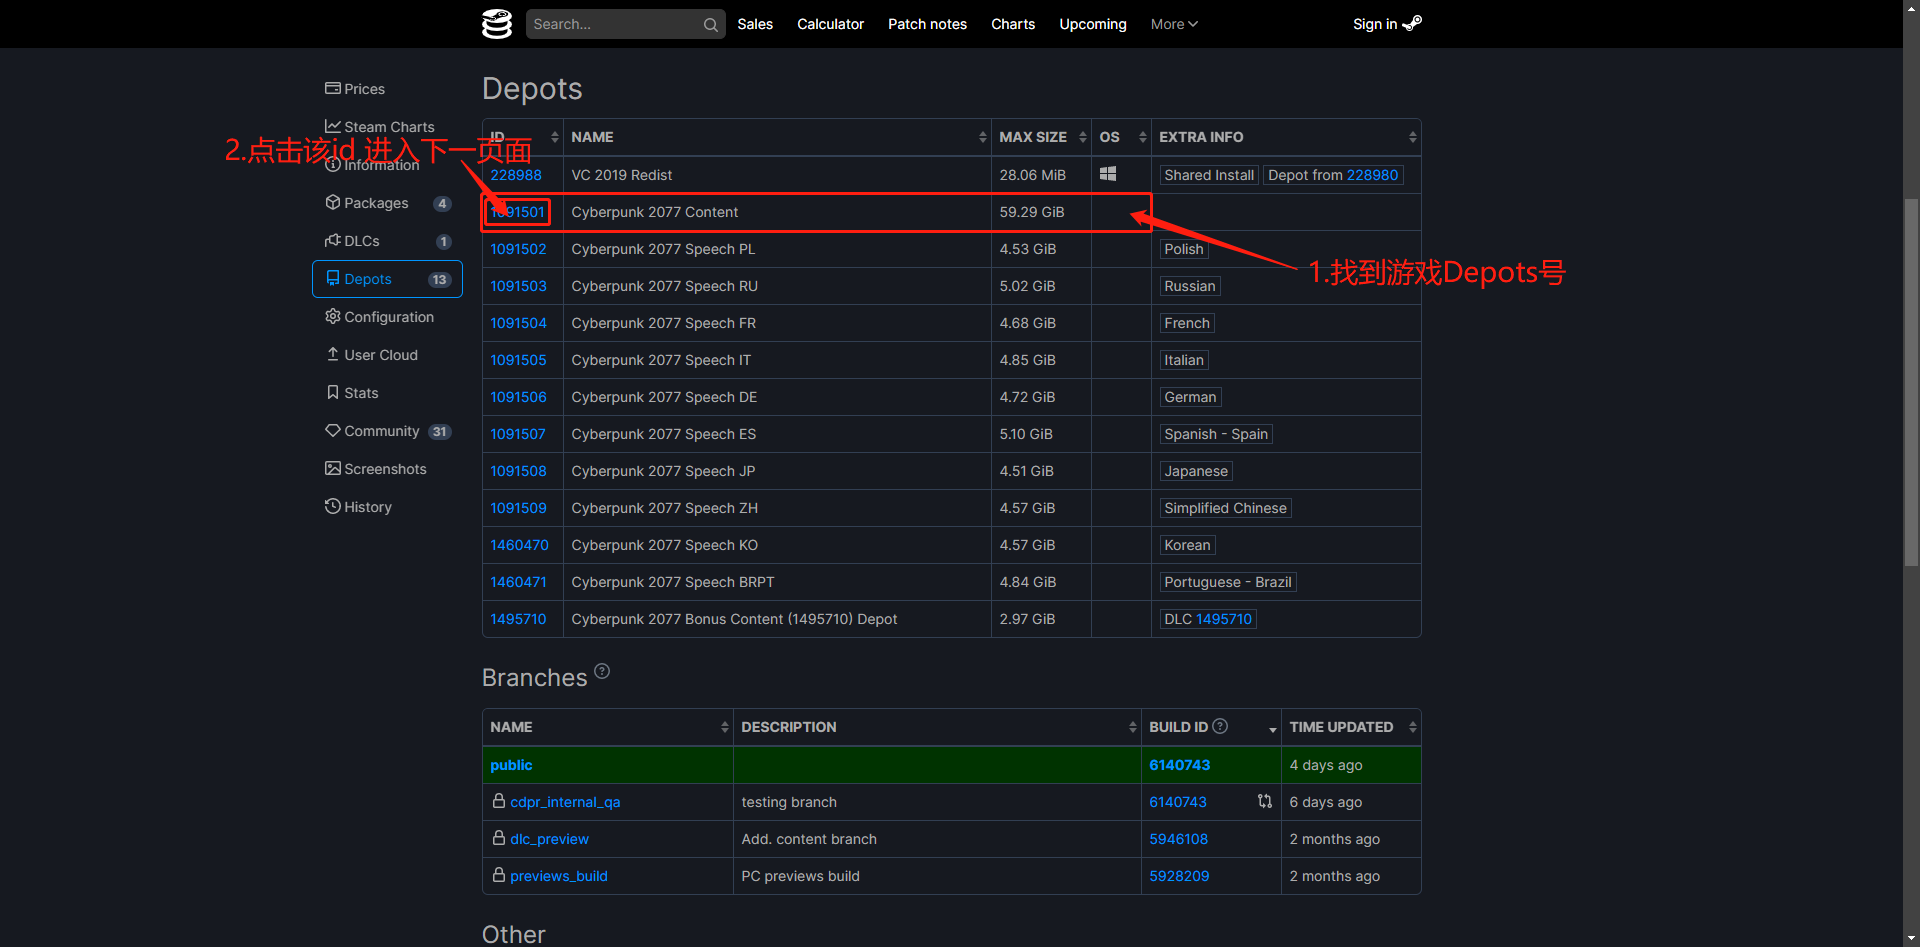Screen dimensions: 1920x947
Task: Open build ID 5946108
Action: click(x=1178, y=839)
